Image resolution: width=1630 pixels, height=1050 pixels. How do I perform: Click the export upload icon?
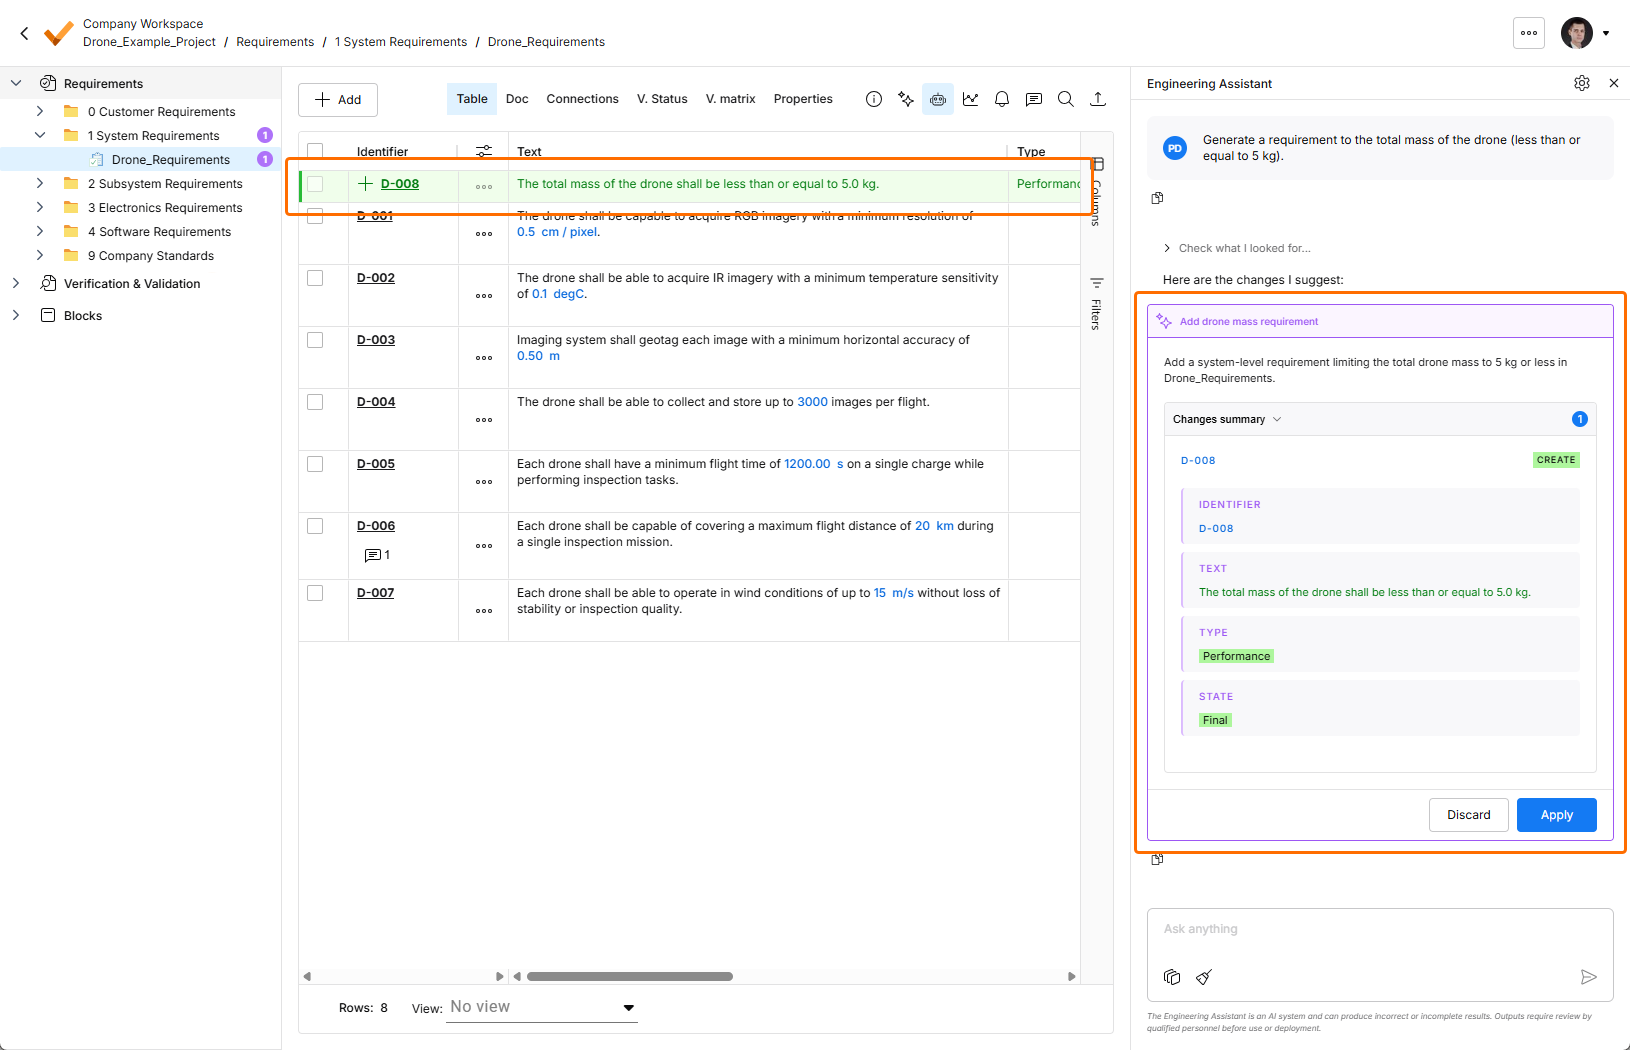[x=1098, y=99]
